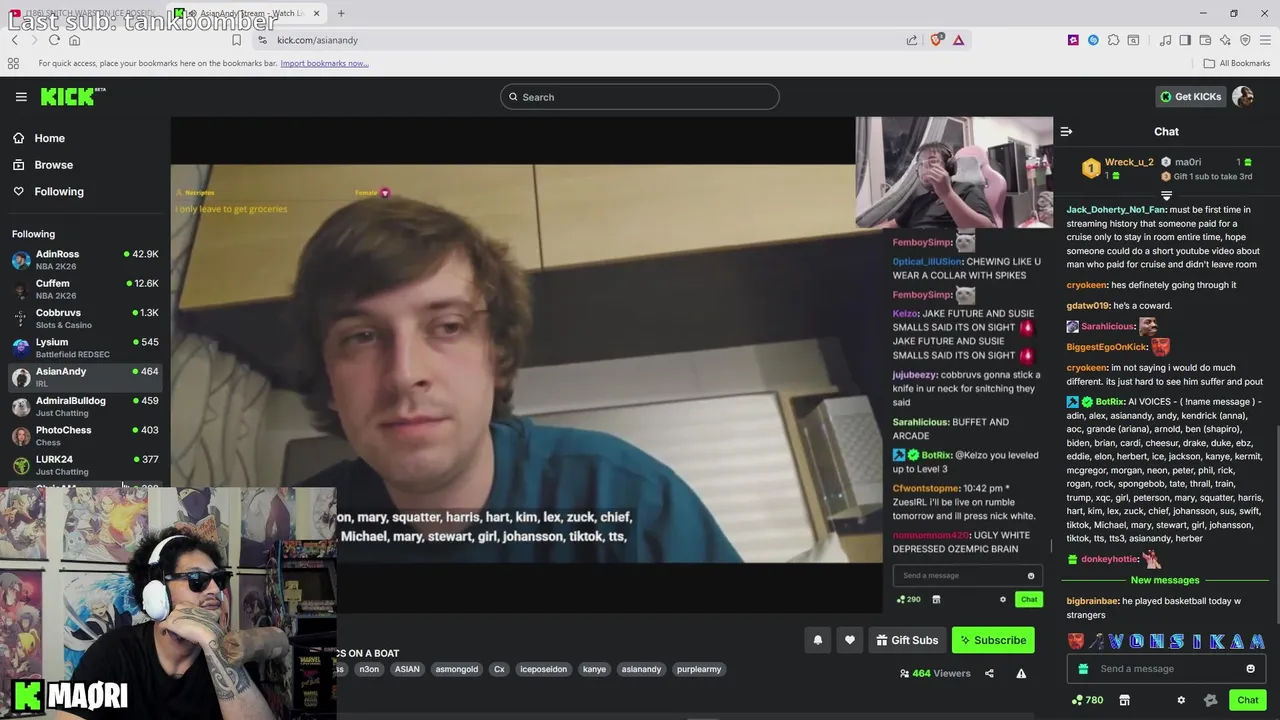Select the AsianAndy Stream tab
This screenshot has width=1280, height=720.
247,13
